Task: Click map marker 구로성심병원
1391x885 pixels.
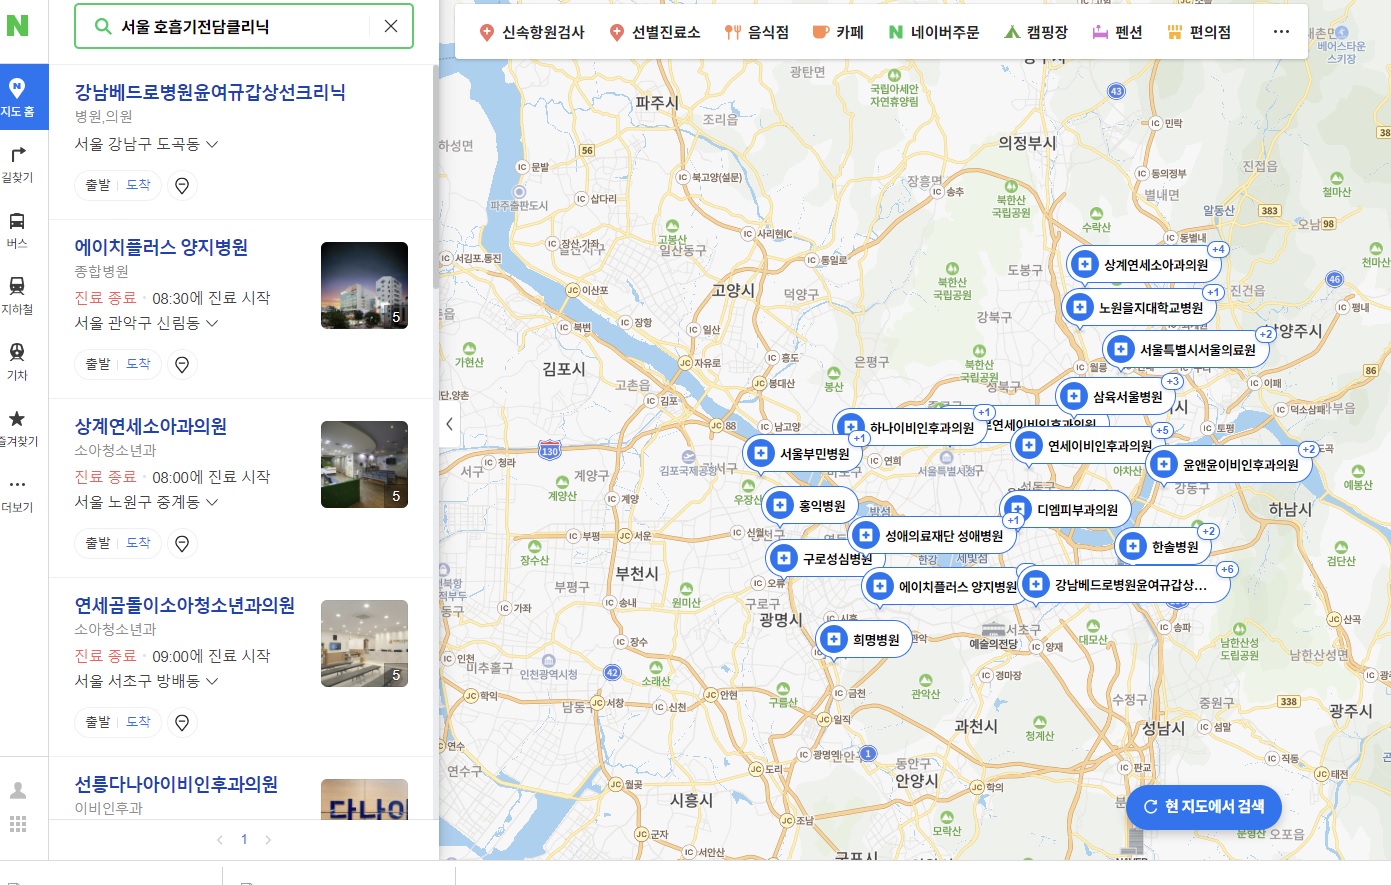Action: 826,559
